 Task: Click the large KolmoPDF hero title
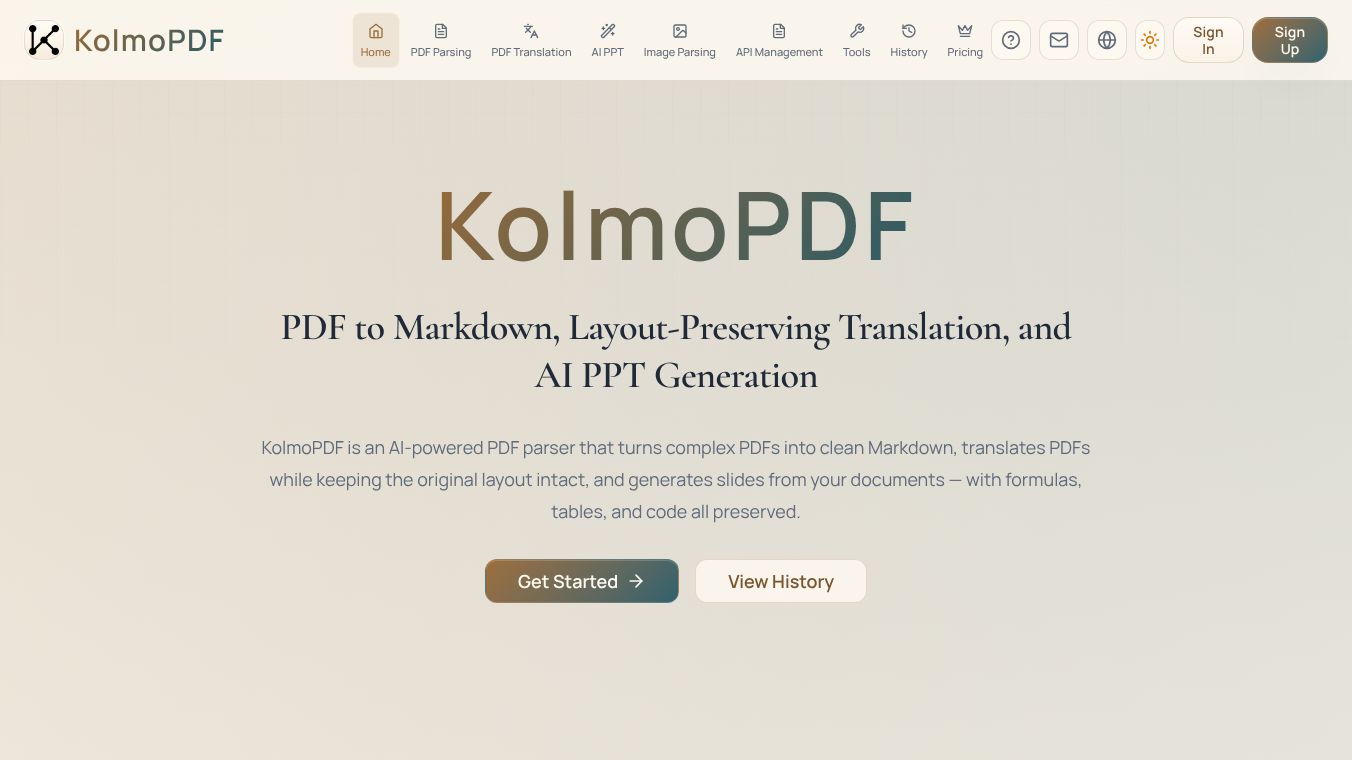click(x=676, y=226)
